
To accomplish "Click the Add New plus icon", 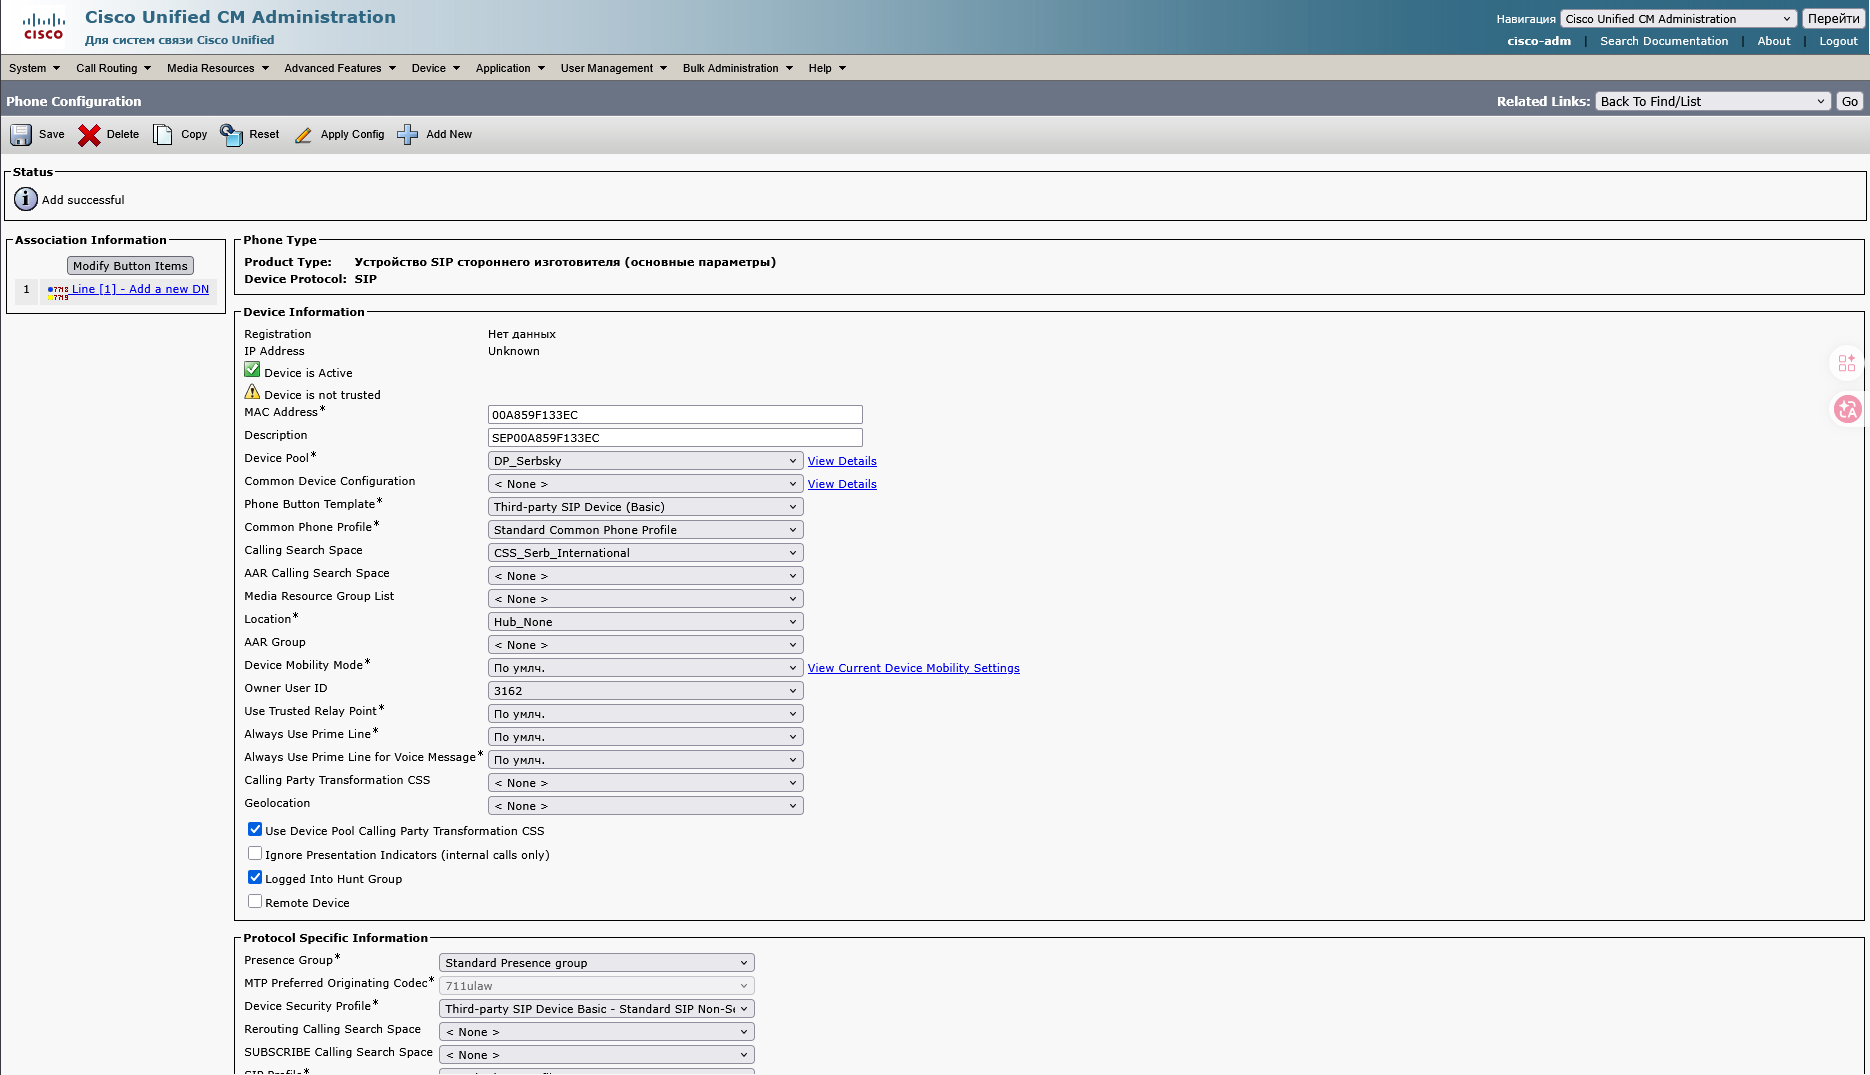I will tap(408, 135).
